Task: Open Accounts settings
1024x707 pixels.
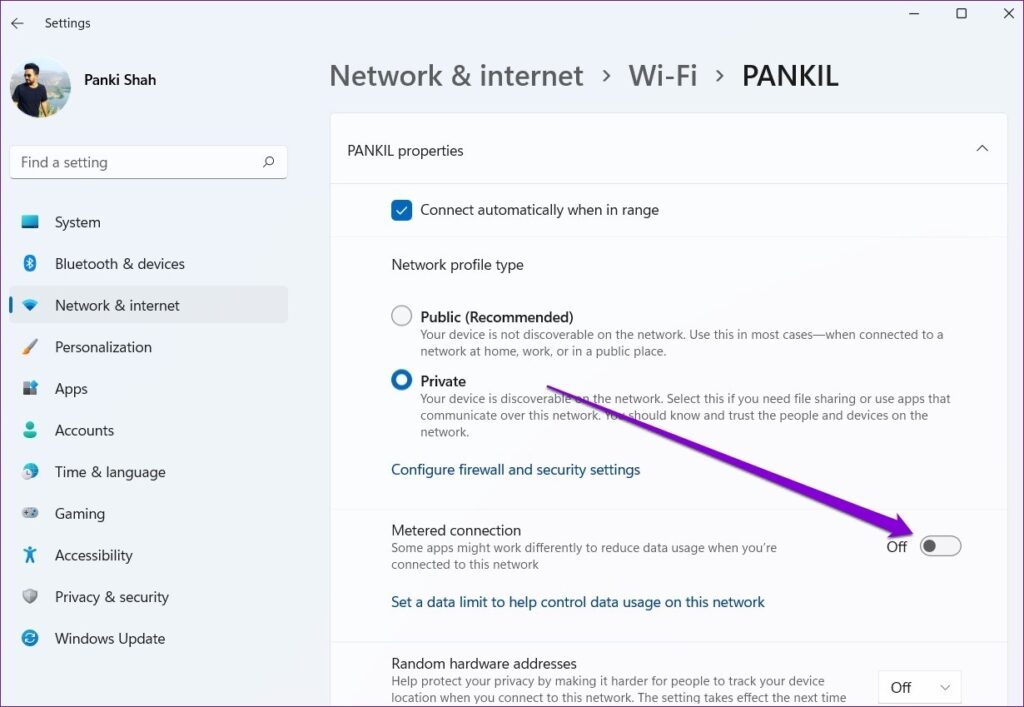Action: tap(85, 430)
